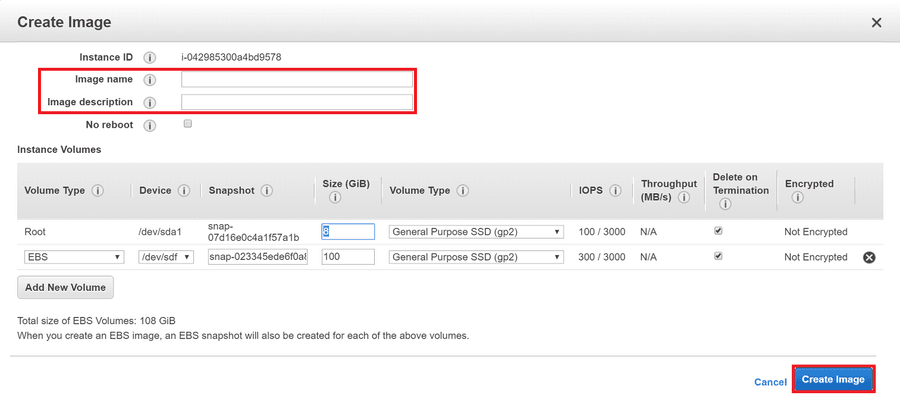Click the /dev/sda1 device text
Screen dimensions: 900x405
[x=160, y=232]
